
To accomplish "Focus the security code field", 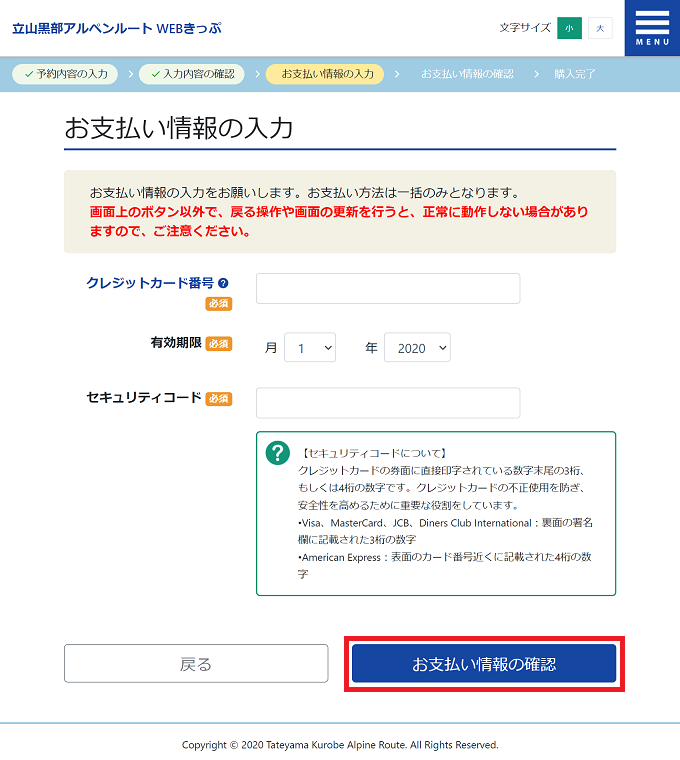I will 388,403.
